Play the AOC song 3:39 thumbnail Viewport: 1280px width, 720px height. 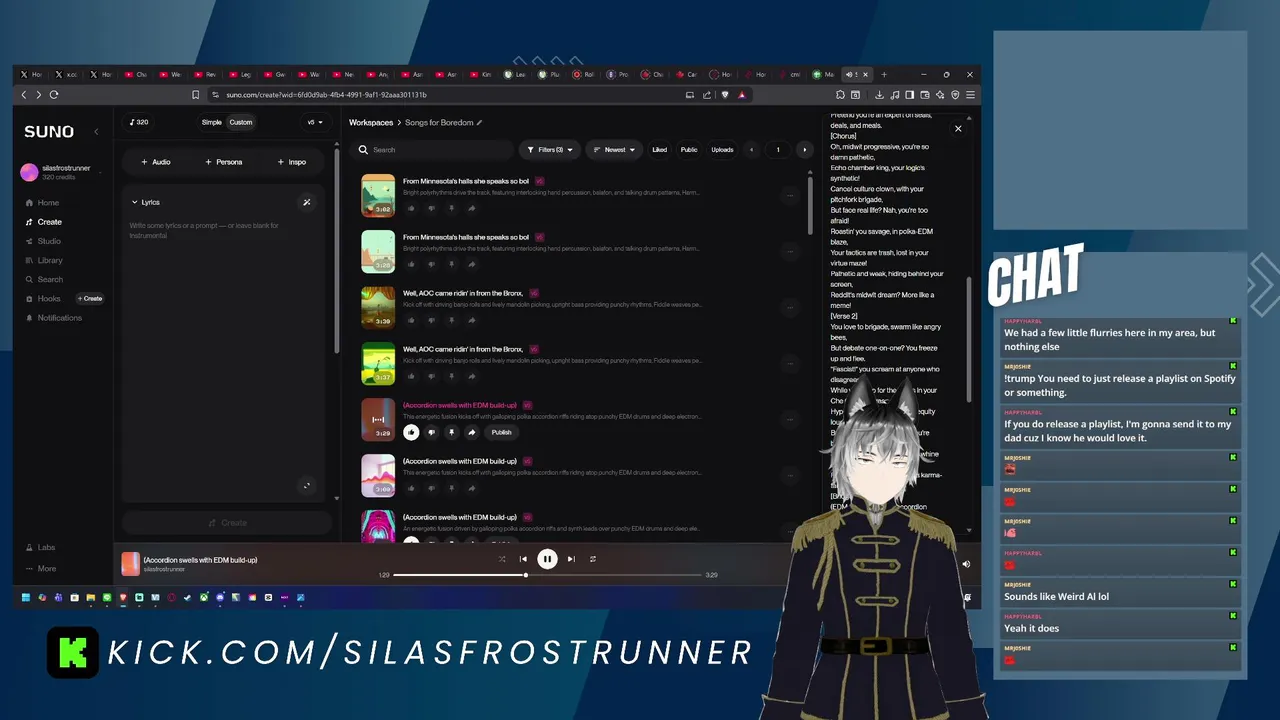(x=378, y=308)
